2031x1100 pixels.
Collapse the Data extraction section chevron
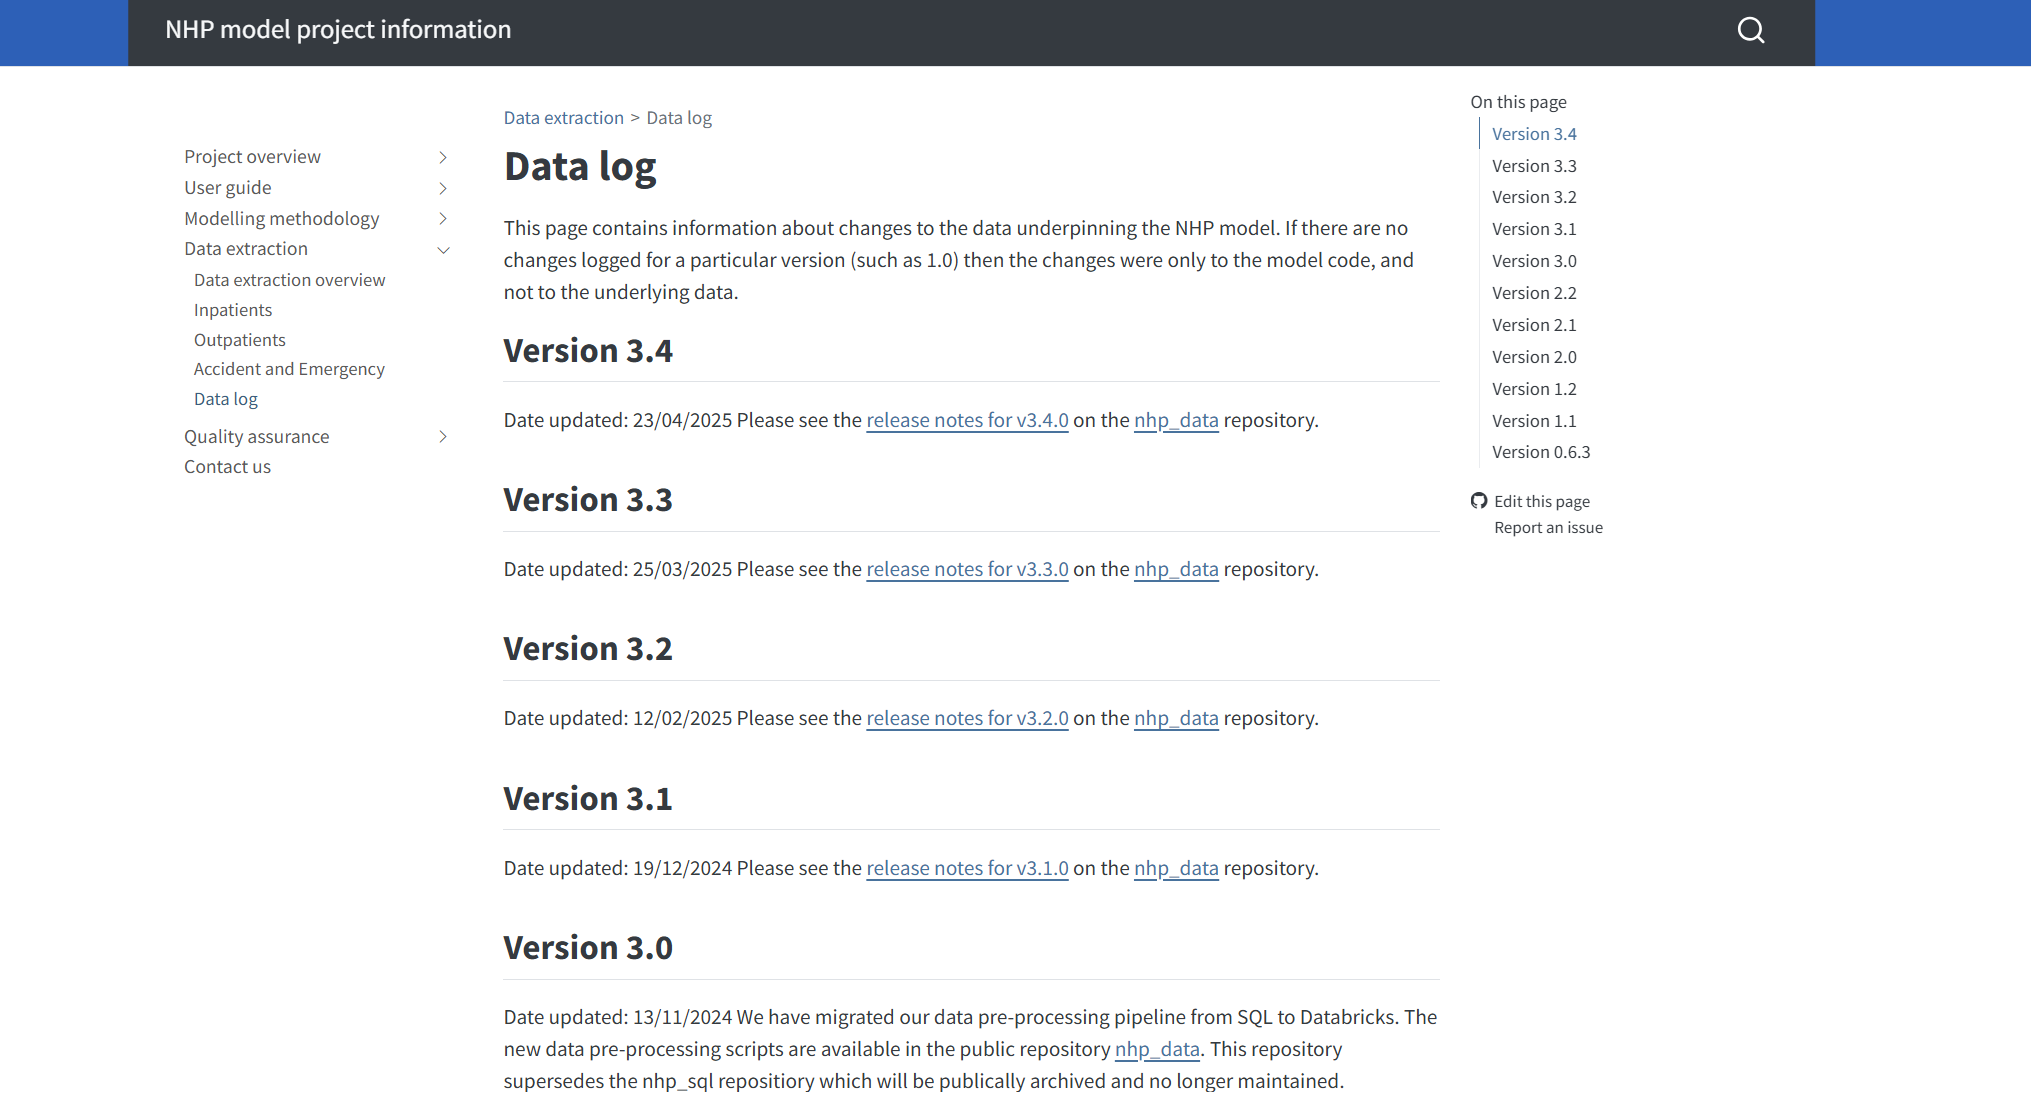click(443, 250)
